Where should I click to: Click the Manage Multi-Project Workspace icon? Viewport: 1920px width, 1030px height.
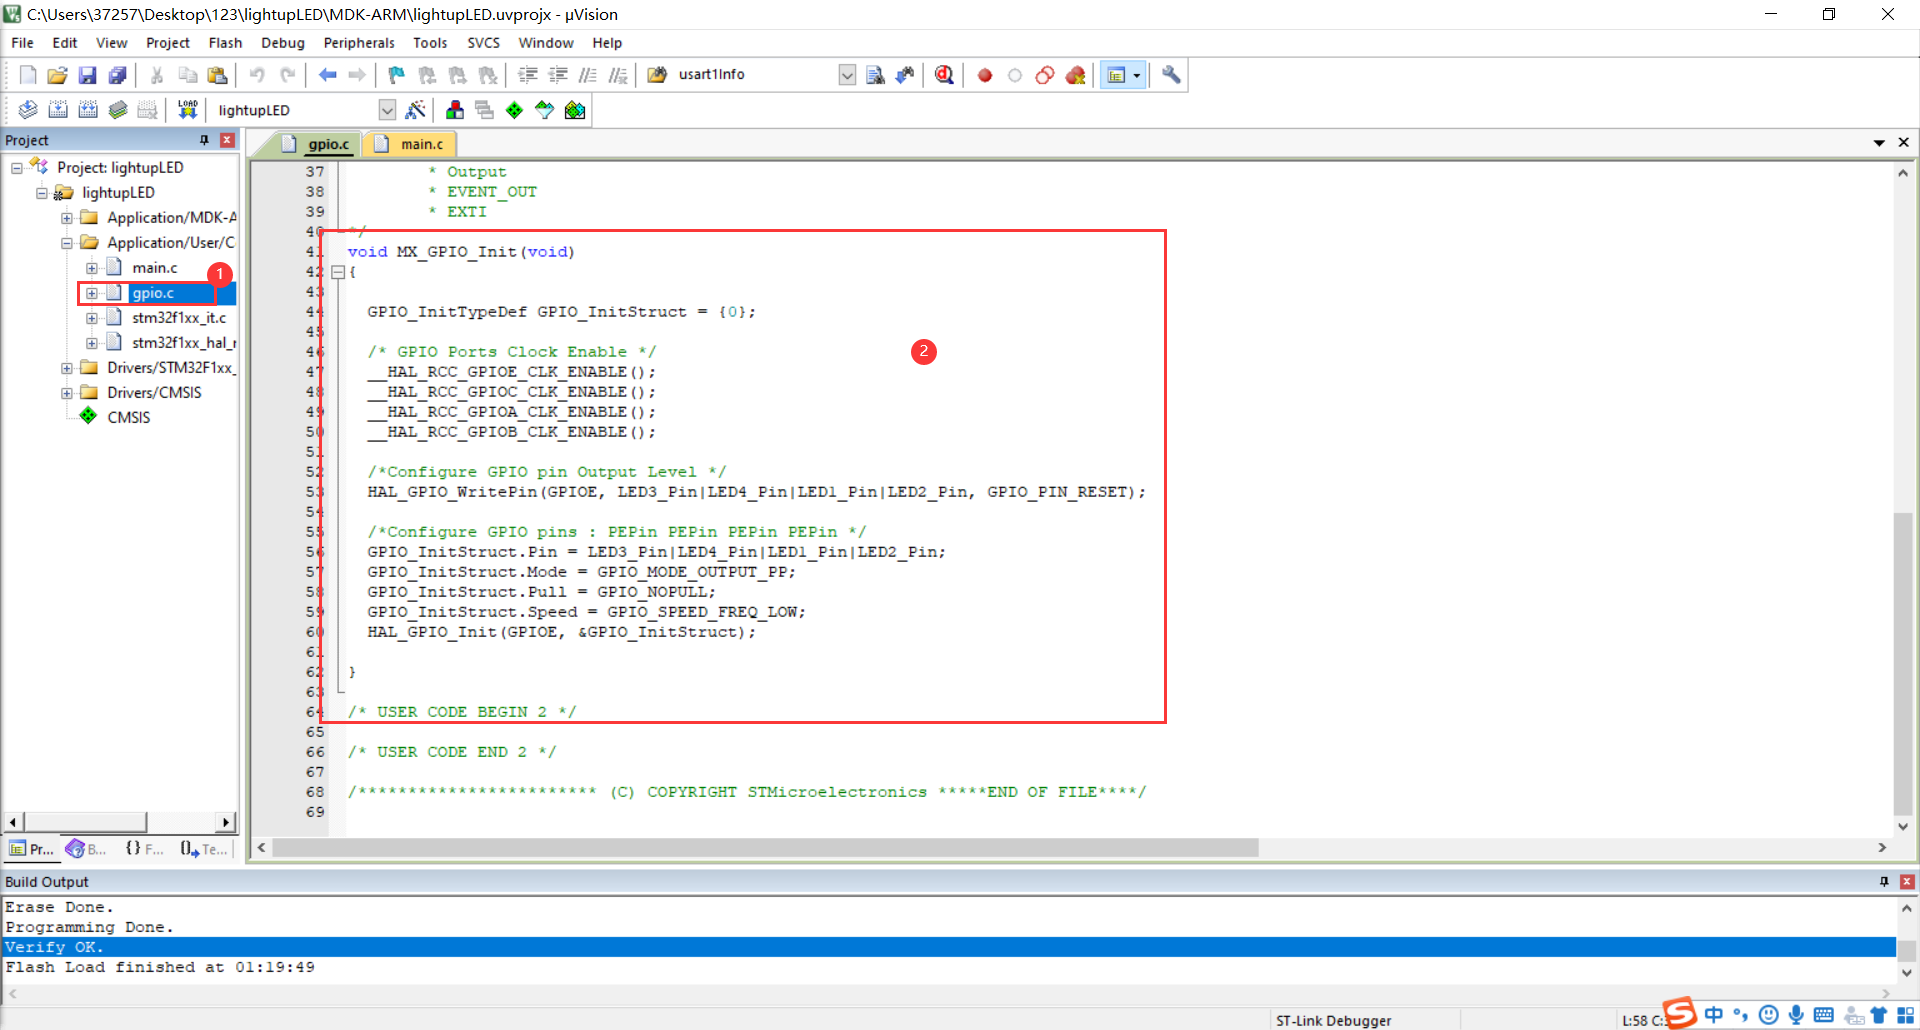click(x=485, y=110)
